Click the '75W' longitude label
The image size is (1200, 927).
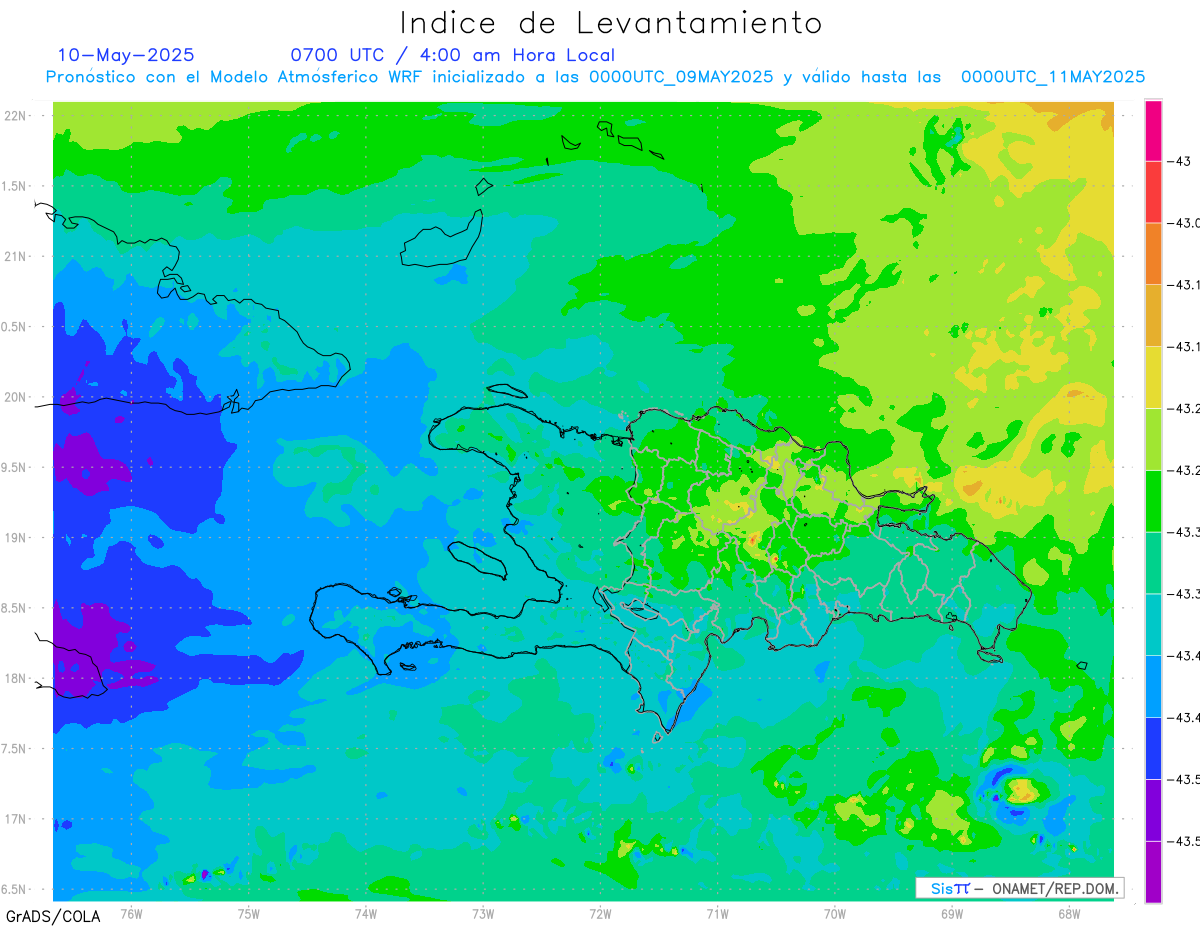click(248, 913)
